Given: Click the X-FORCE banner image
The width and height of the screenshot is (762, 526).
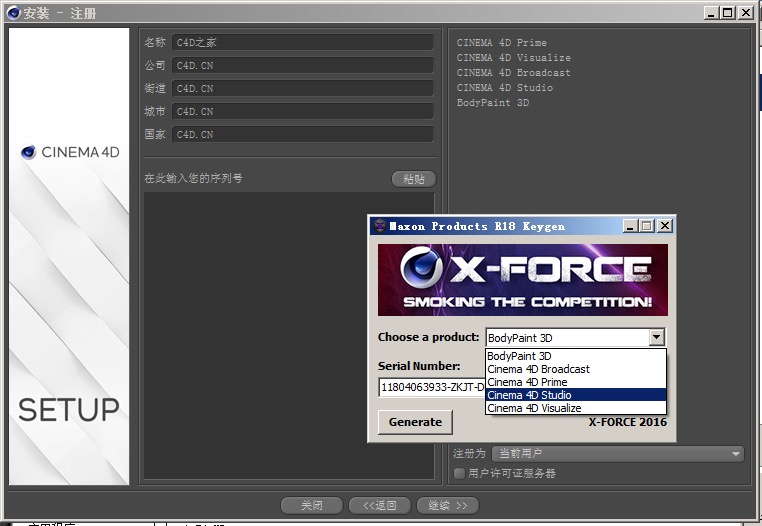Looking at the screenshot, I should coord(523,280).
